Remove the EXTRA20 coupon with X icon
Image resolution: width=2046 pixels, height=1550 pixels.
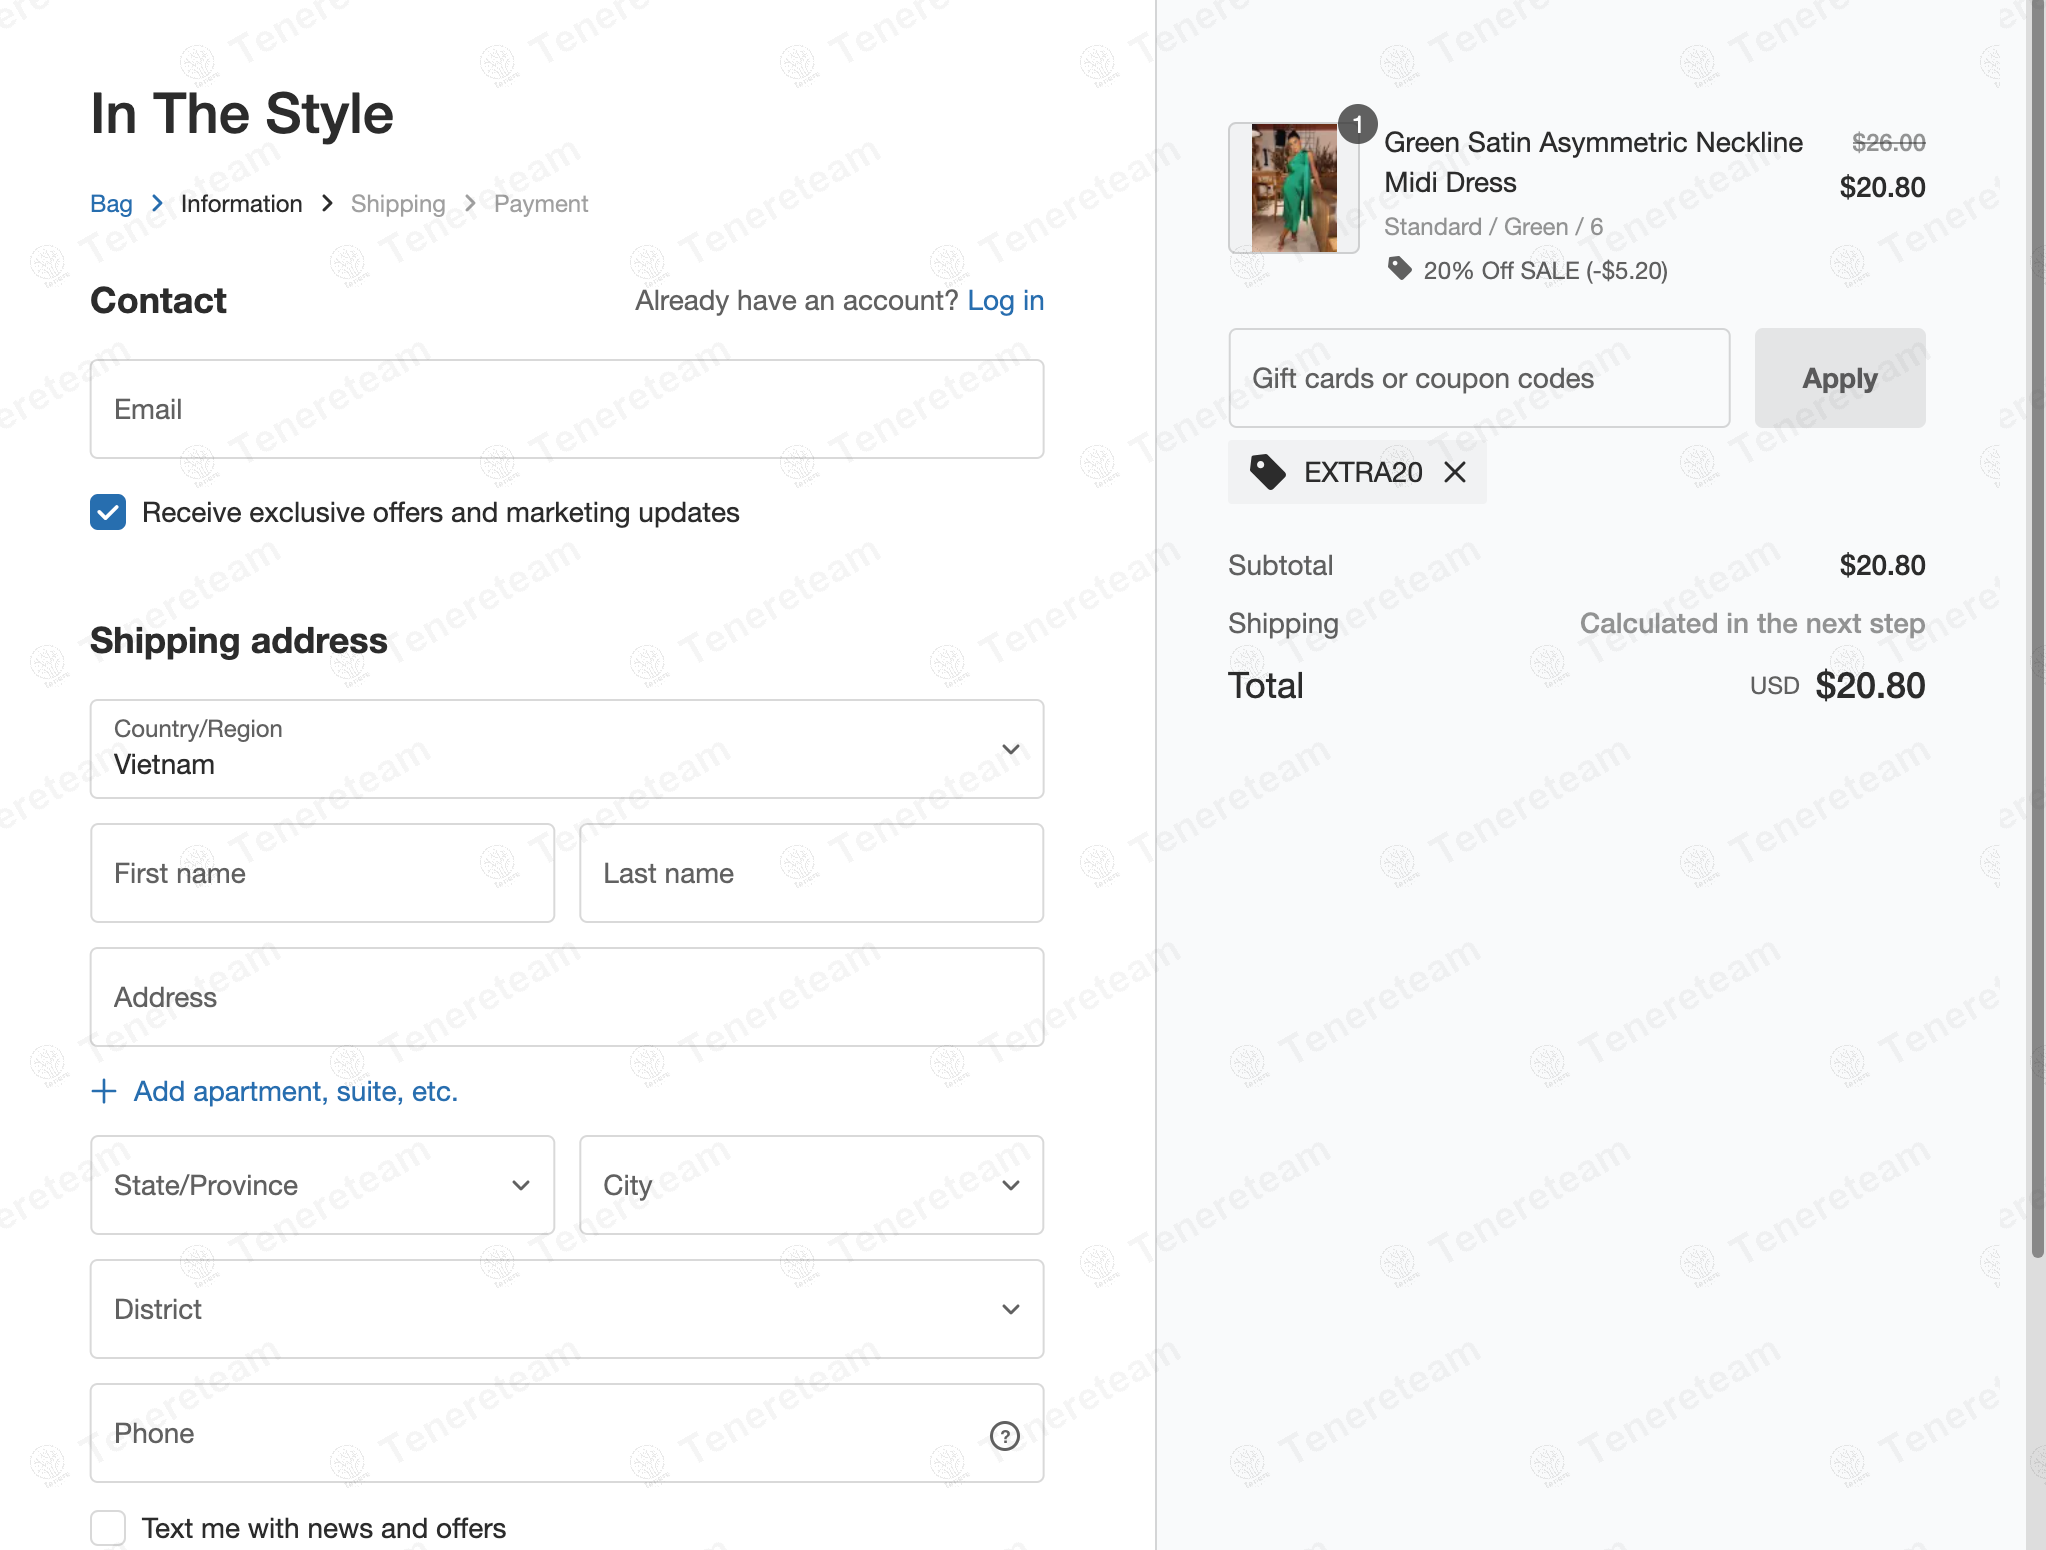[x=1455, y=472]
